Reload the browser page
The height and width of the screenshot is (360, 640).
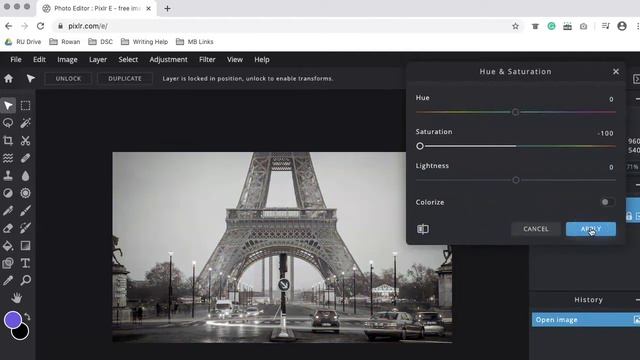(40, 26)
